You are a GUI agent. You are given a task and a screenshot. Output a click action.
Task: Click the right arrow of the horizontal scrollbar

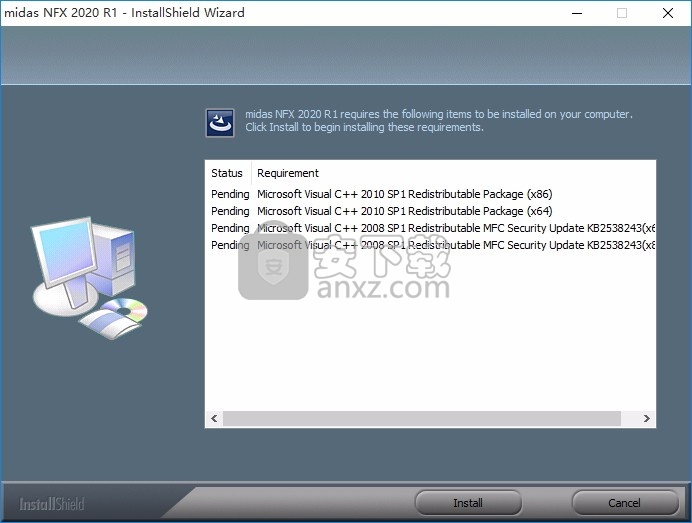pos(647,418)
